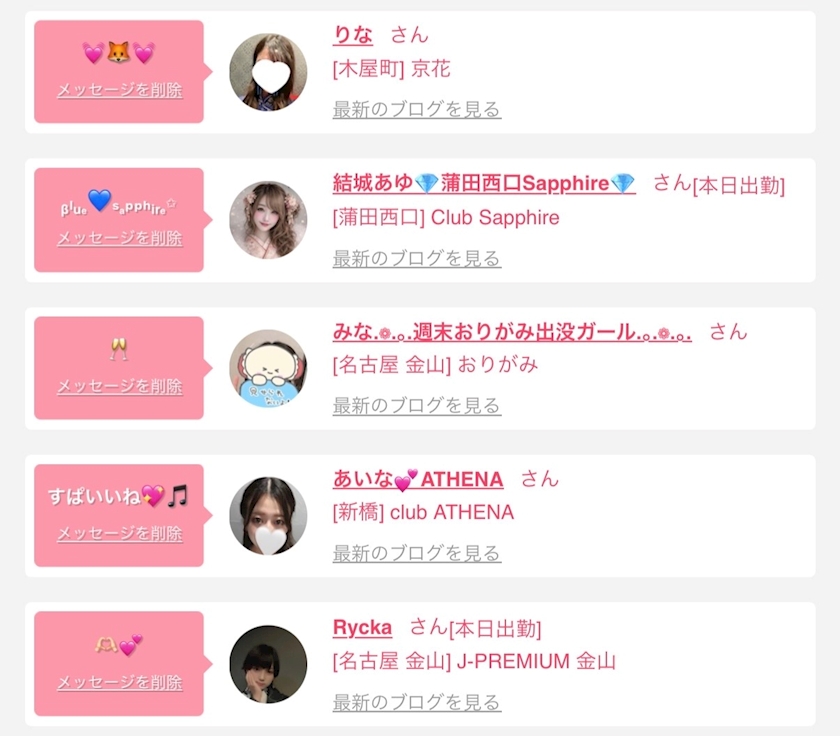Delete the champagne glasses emoji message
This screenshot has height=736, width=840.
tap(120, 386)
